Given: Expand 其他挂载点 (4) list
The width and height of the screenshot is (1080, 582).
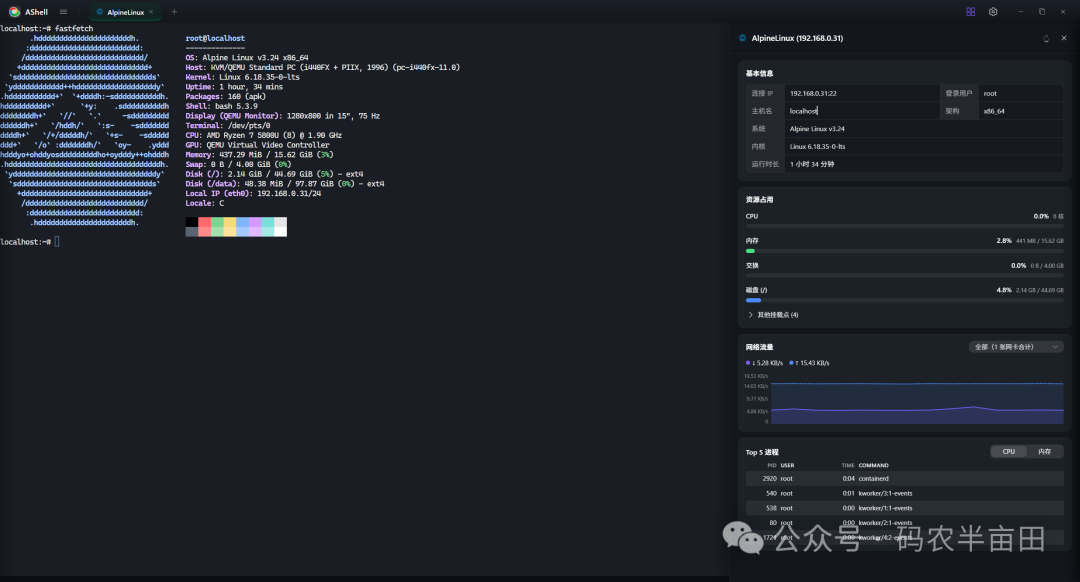Looking at the screenshot, I should click(773, 315).
